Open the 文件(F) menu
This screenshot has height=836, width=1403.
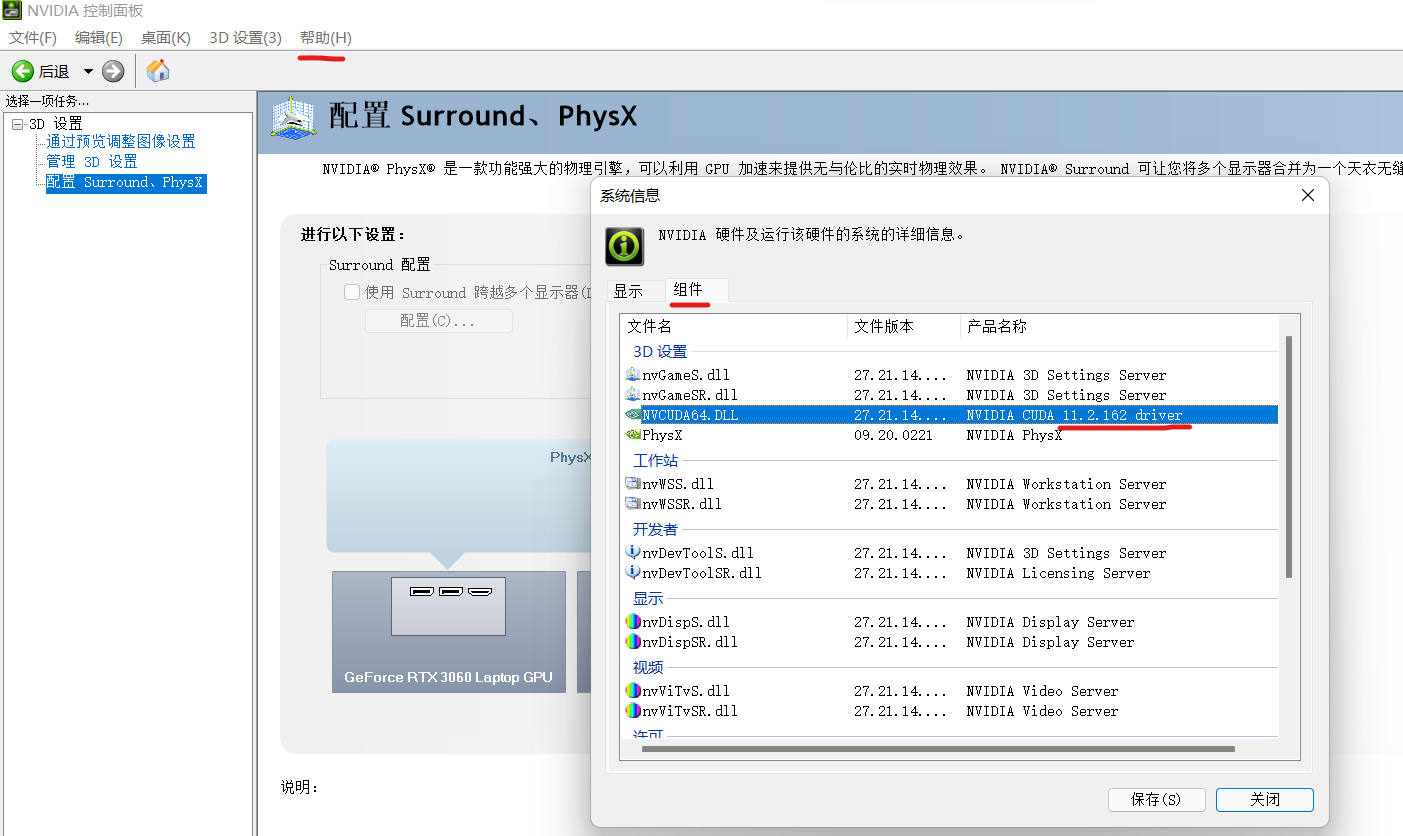tap(33, 38)
